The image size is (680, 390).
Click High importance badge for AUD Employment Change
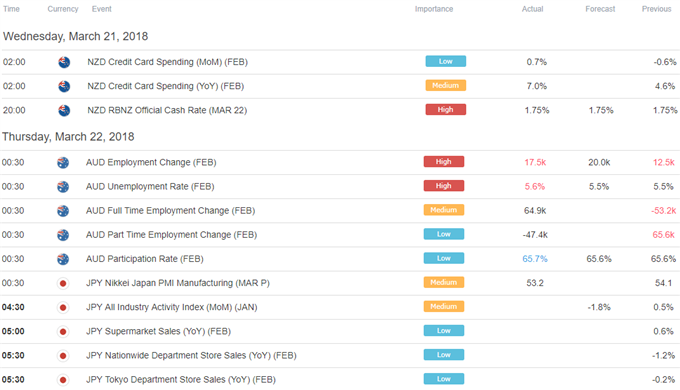tap(444, 161)
